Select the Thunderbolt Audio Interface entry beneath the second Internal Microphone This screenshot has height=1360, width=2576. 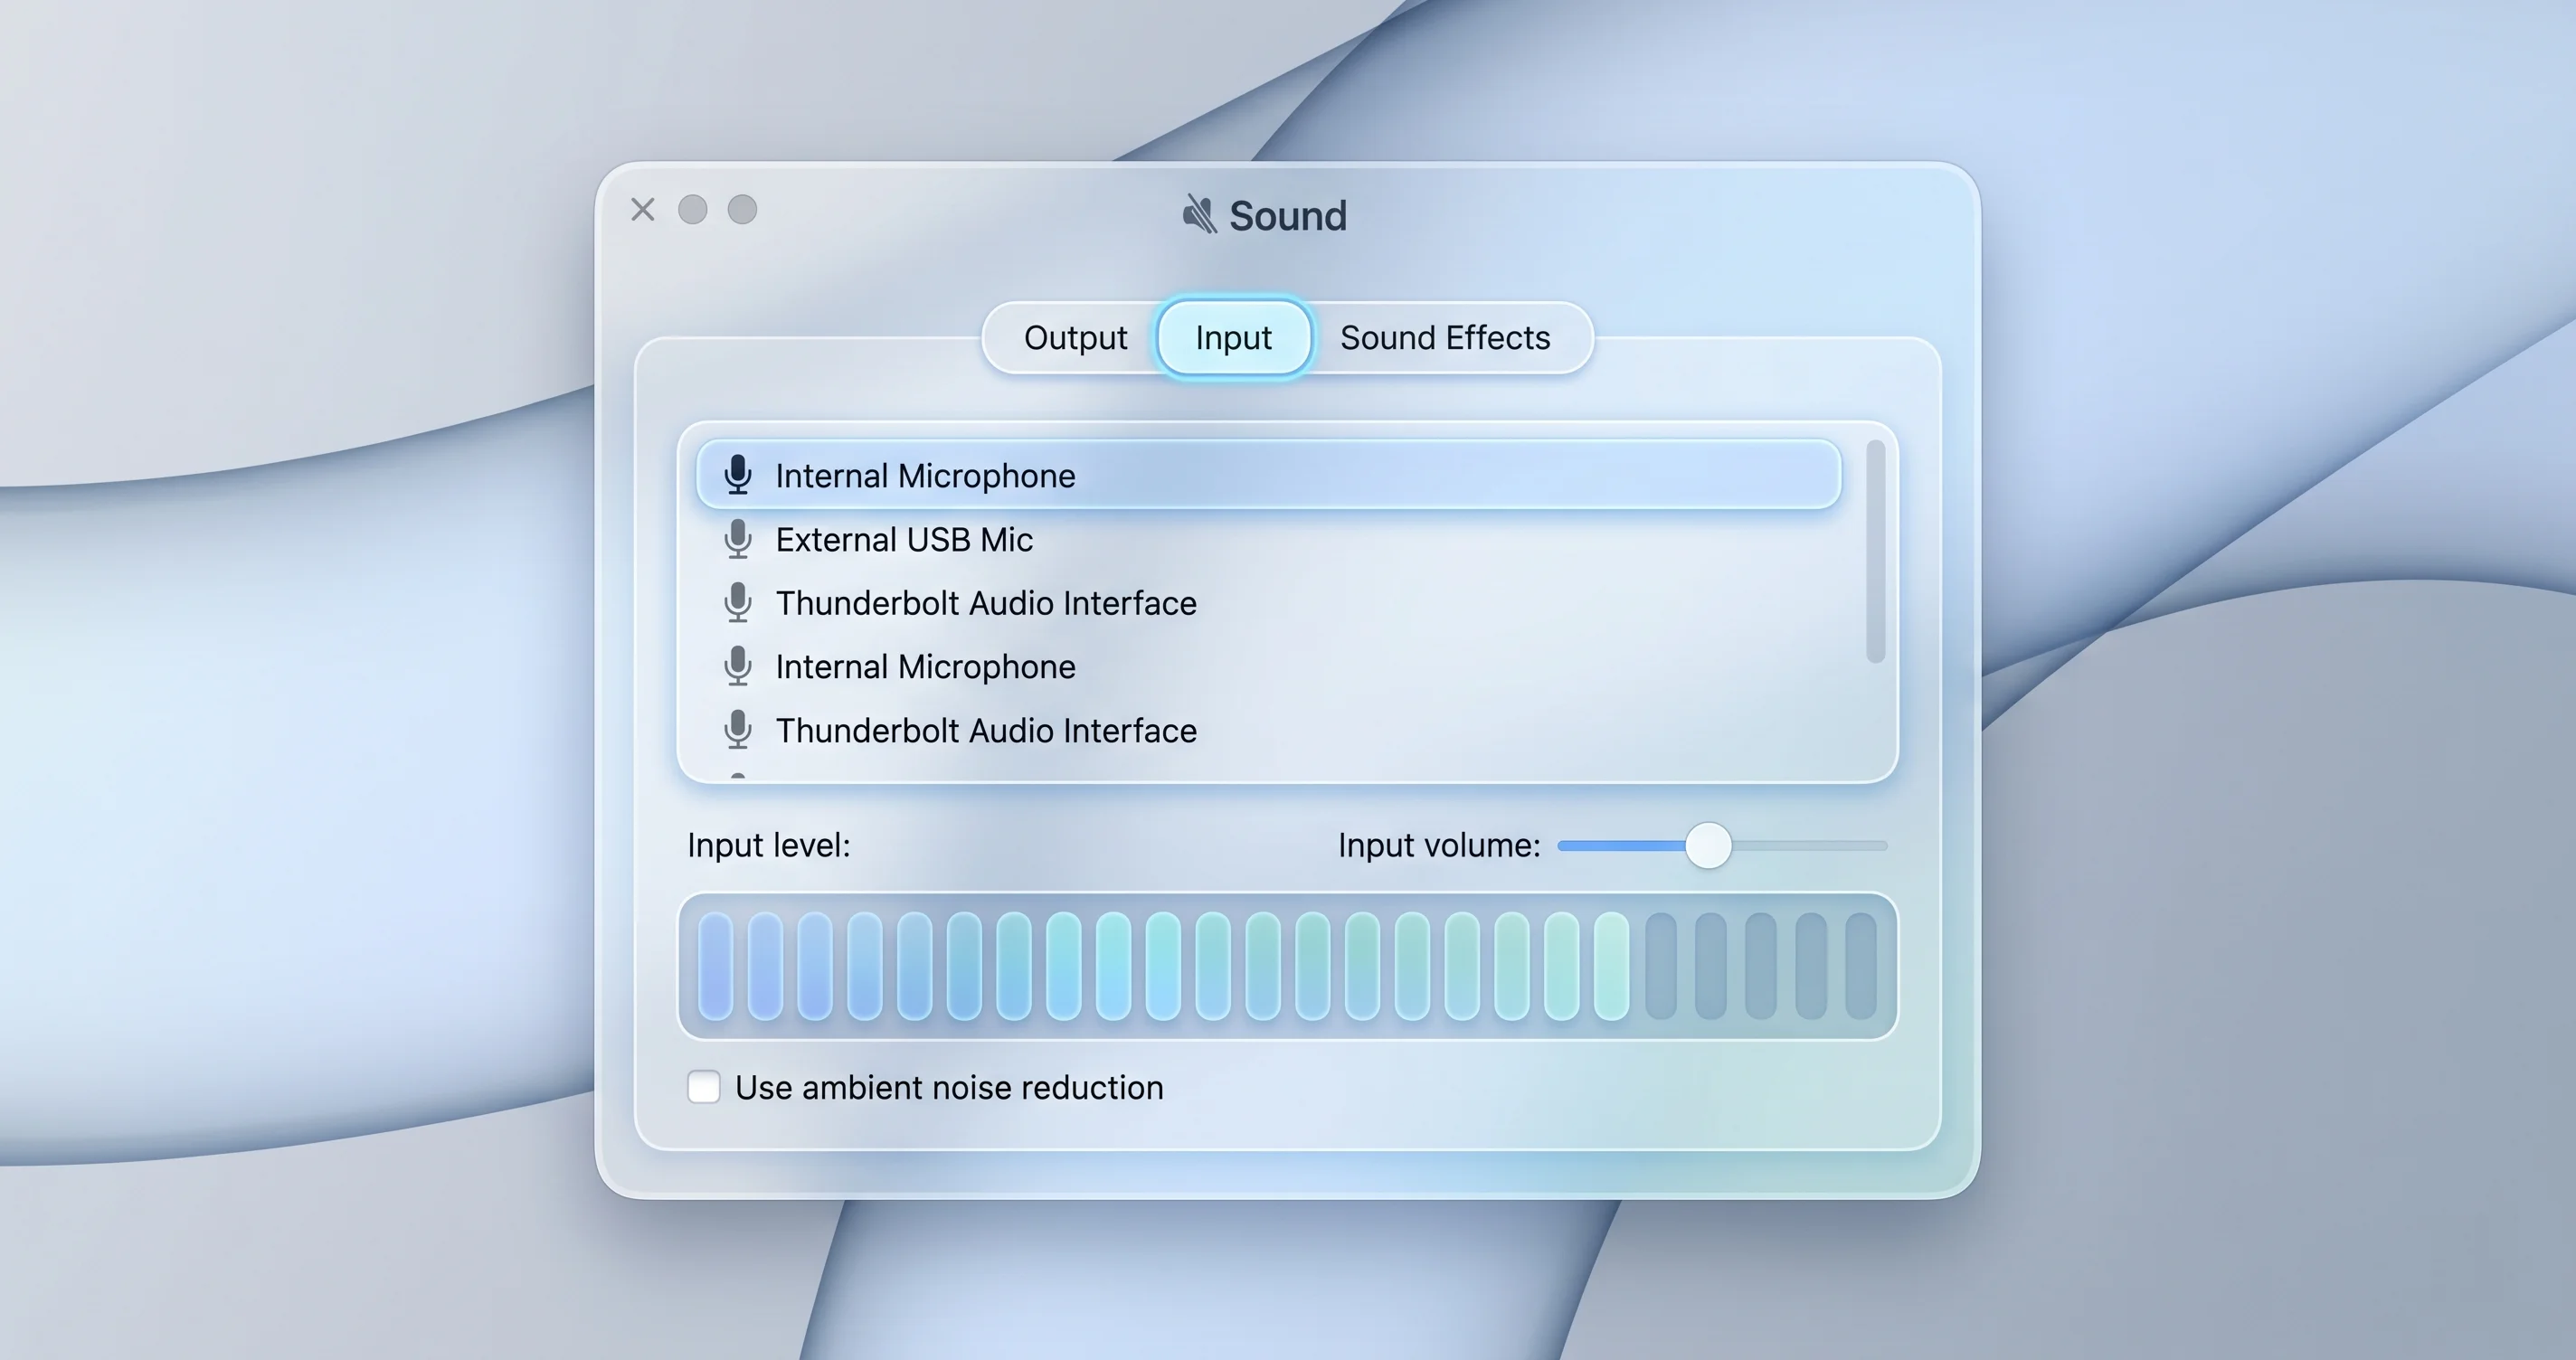point(1268,730)
